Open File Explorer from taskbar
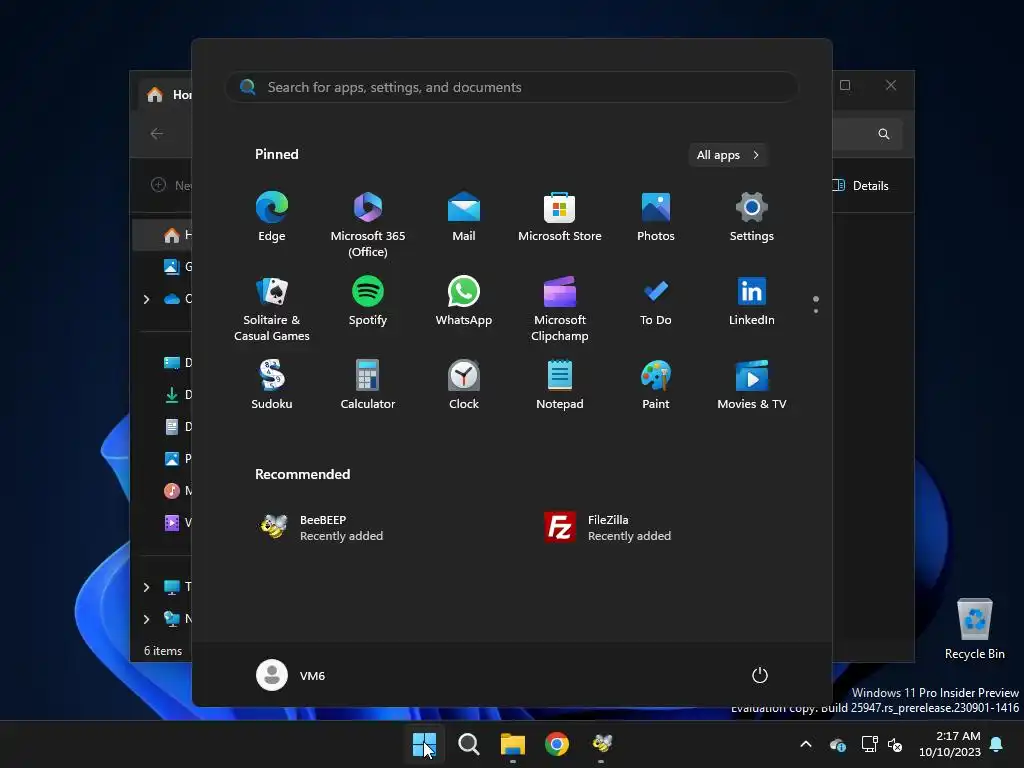The image size is (1024, 768). (x=513, y=744)
